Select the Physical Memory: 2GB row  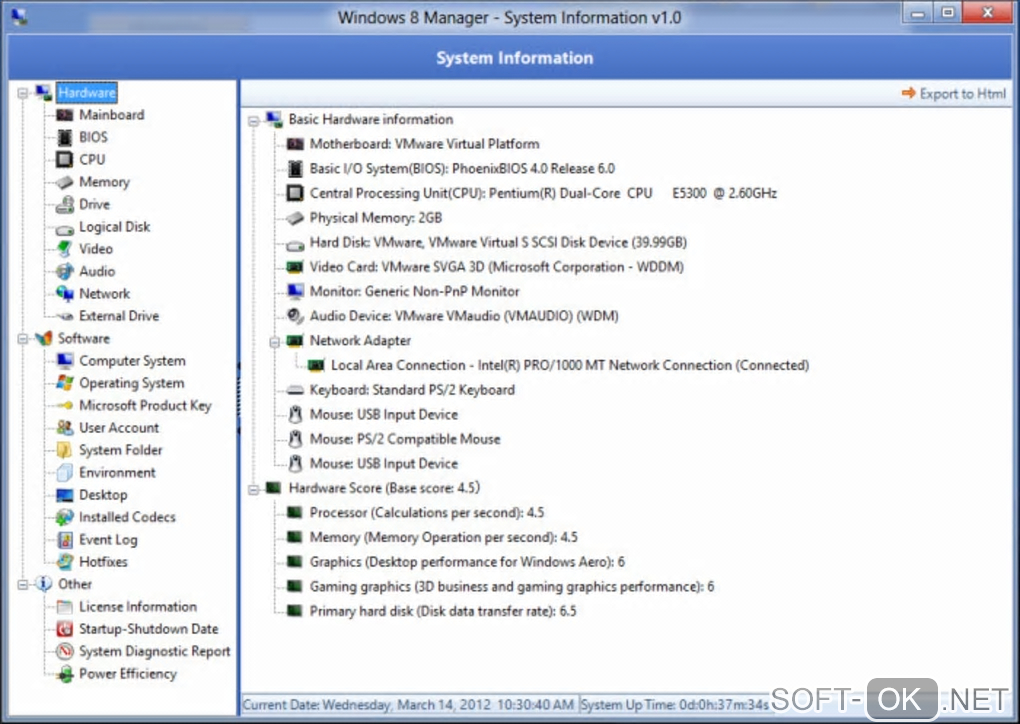(x=375, y=218)
